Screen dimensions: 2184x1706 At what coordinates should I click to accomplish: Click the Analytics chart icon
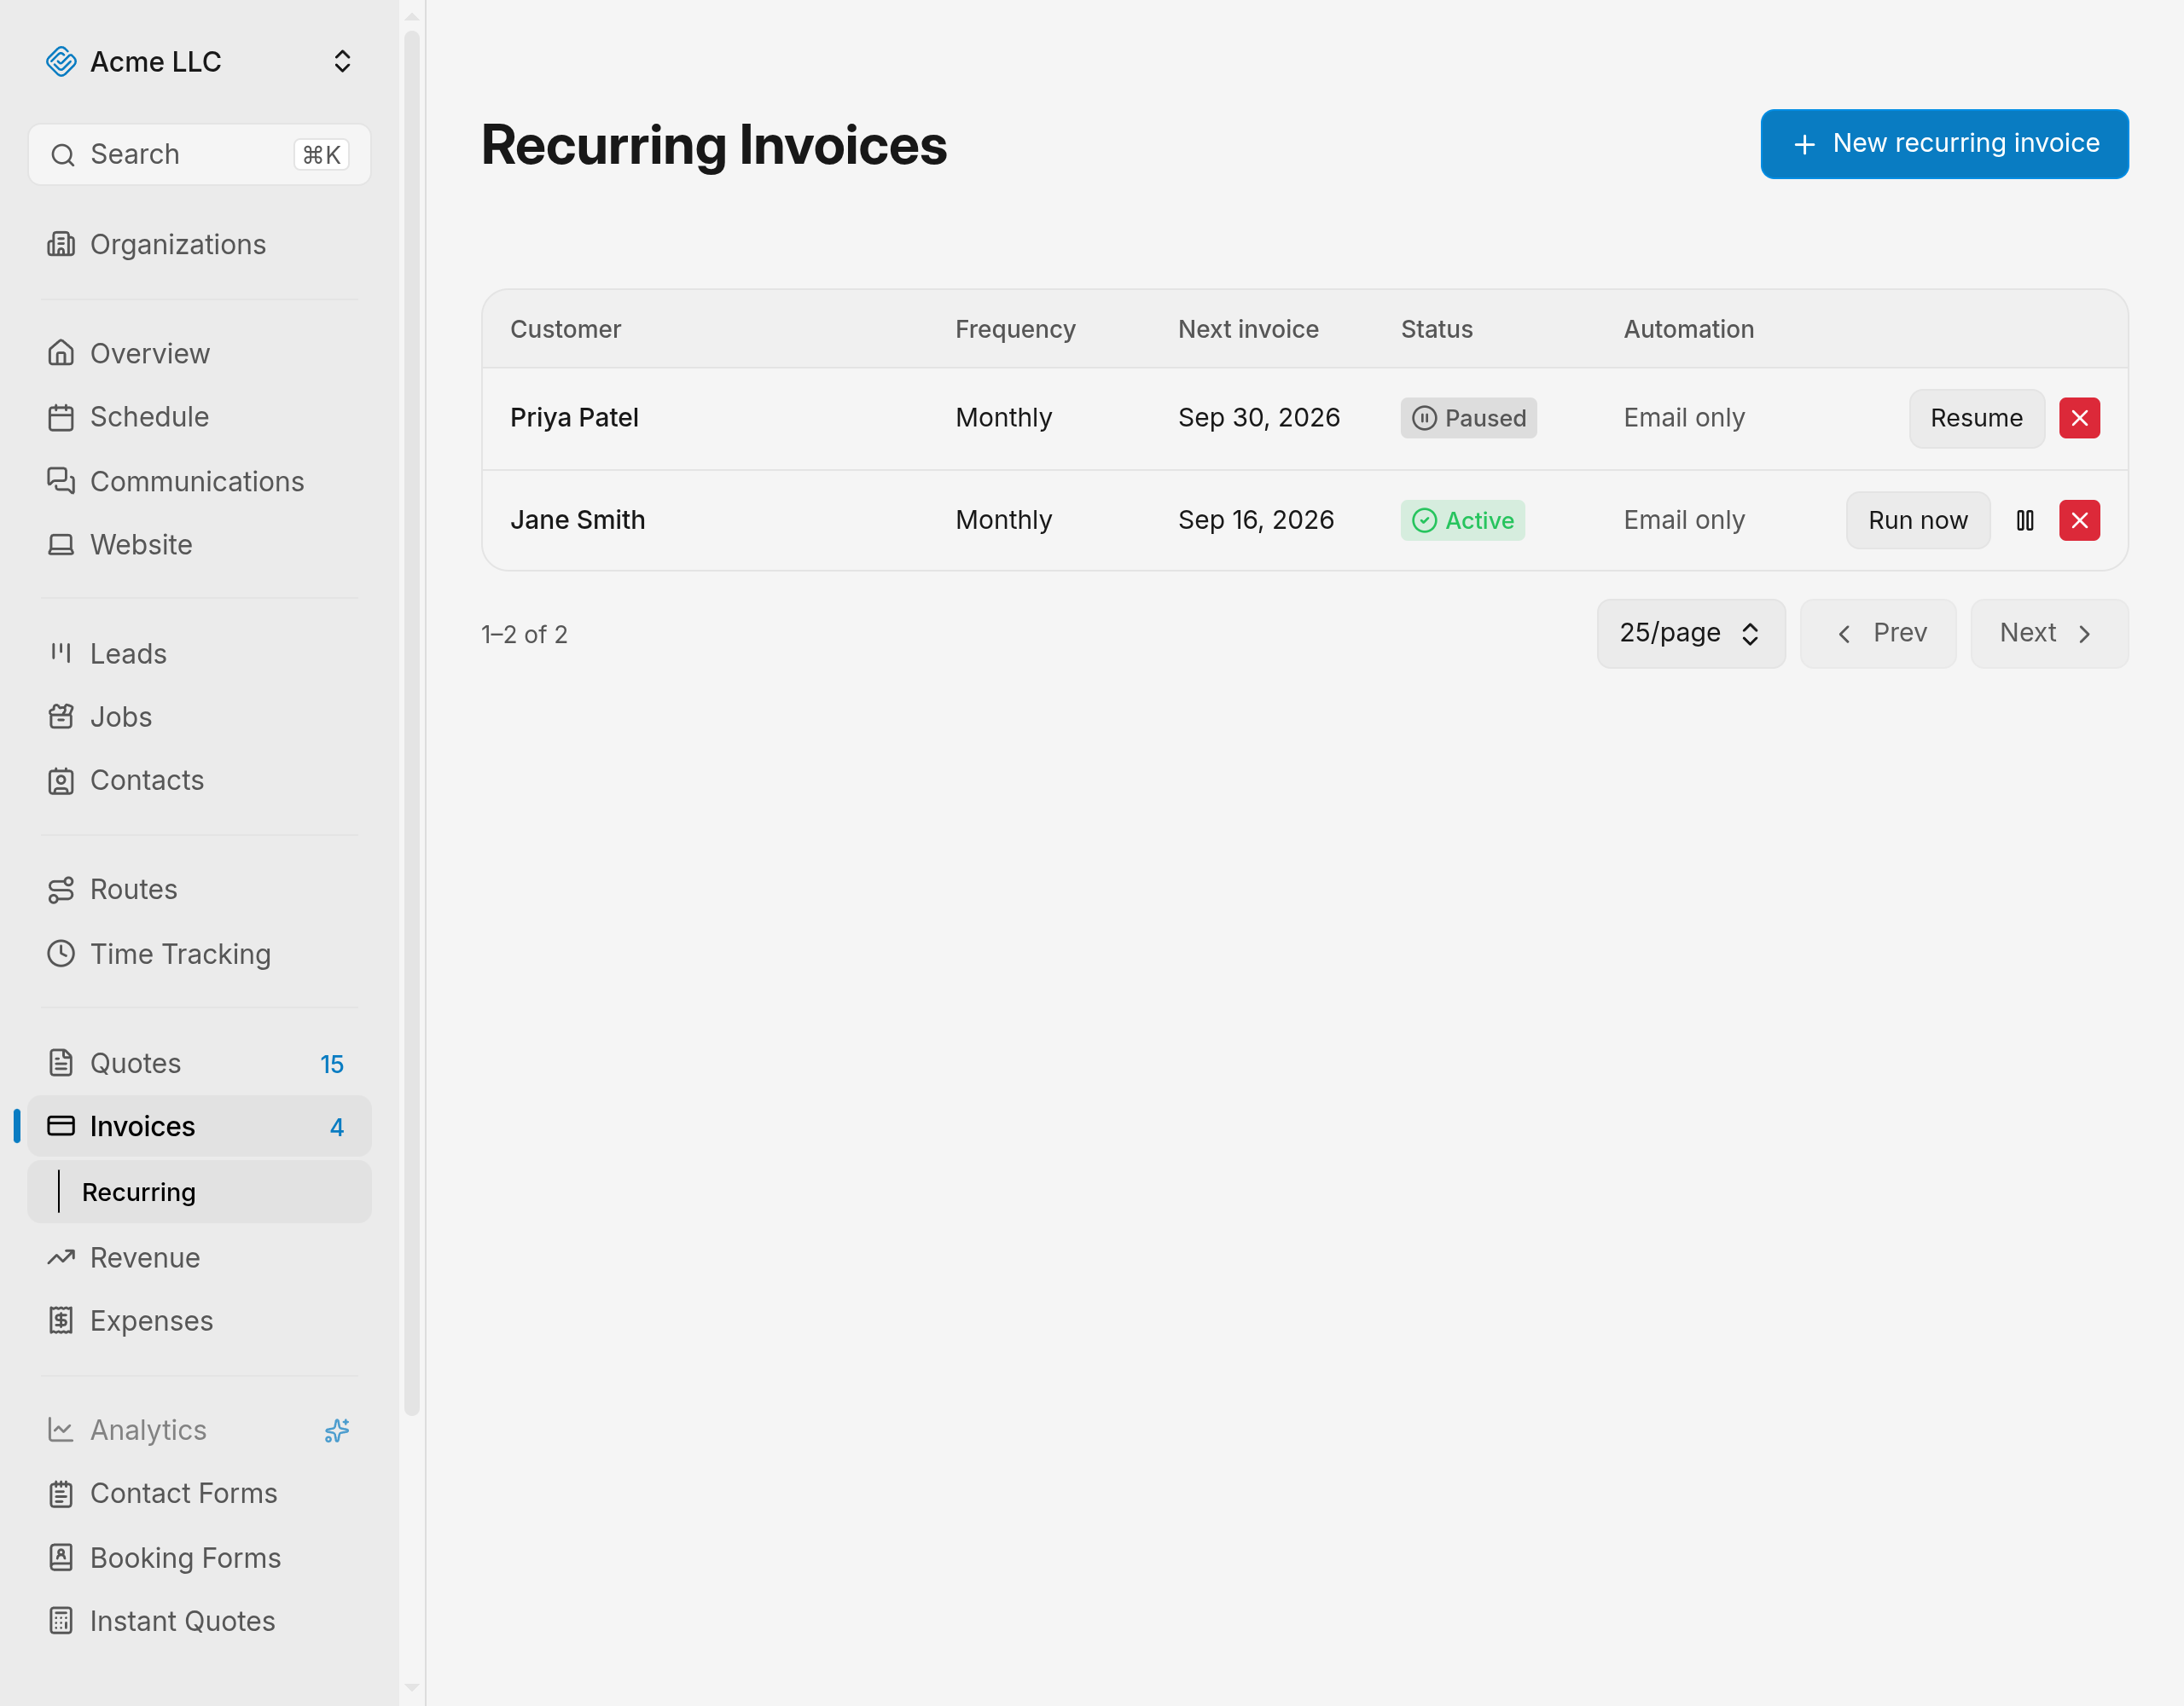coord(61,1430)
